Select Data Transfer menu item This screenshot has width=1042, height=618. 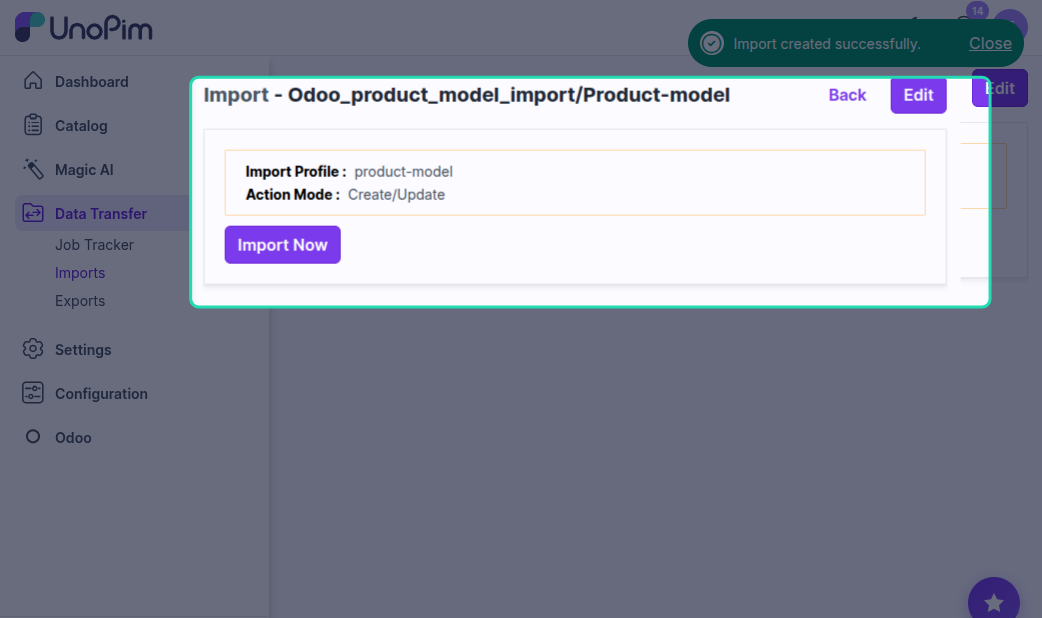pyautogui.click(x=101, y=213)
